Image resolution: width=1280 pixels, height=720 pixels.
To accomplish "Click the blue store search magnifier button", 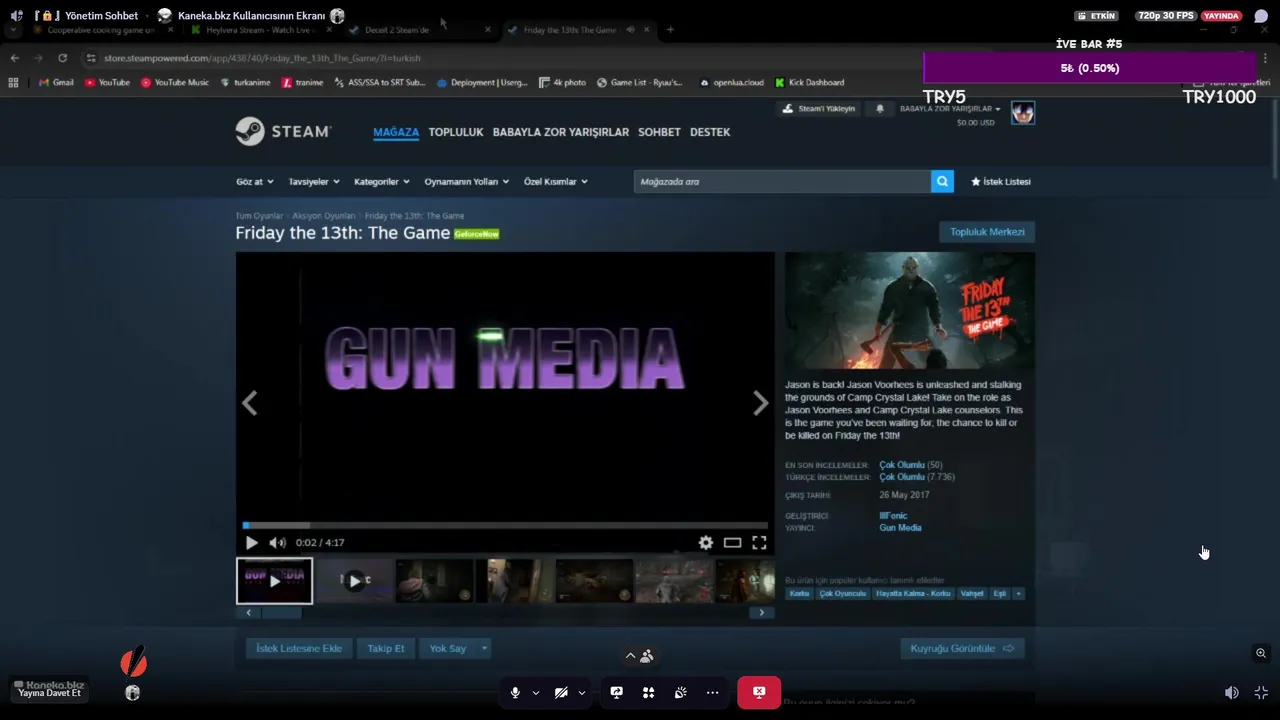I will coord(942,181).
